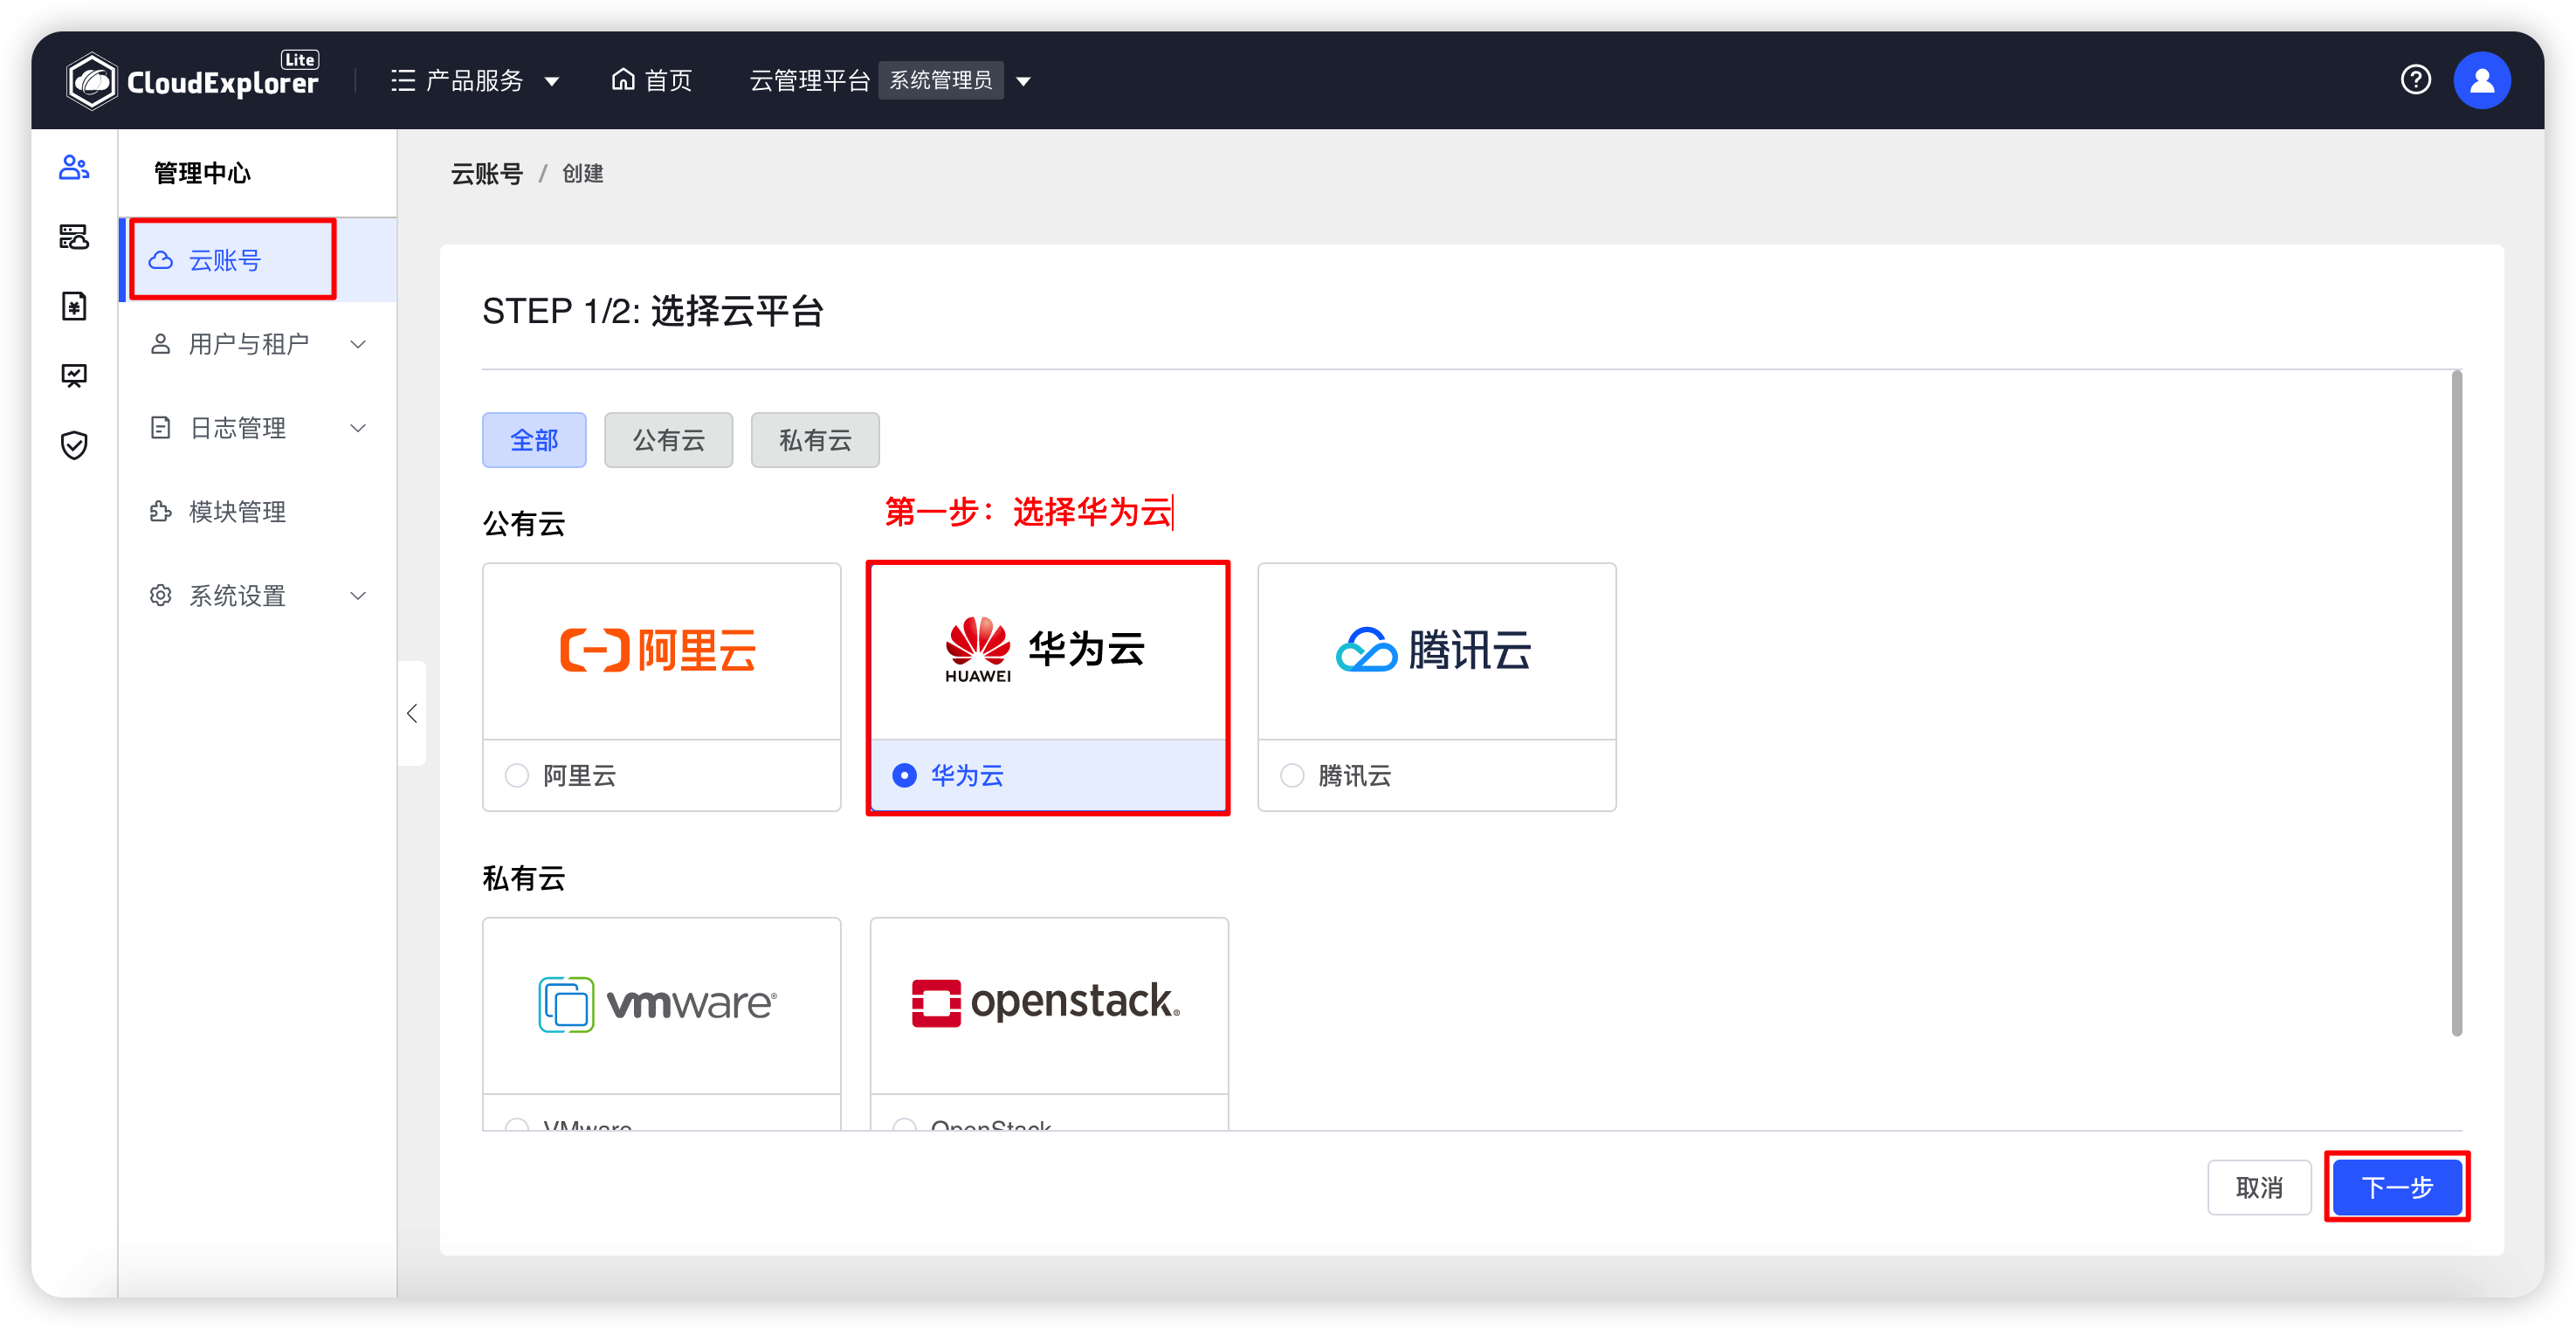Click the 公有云 section heading

[x=524, y=523]
